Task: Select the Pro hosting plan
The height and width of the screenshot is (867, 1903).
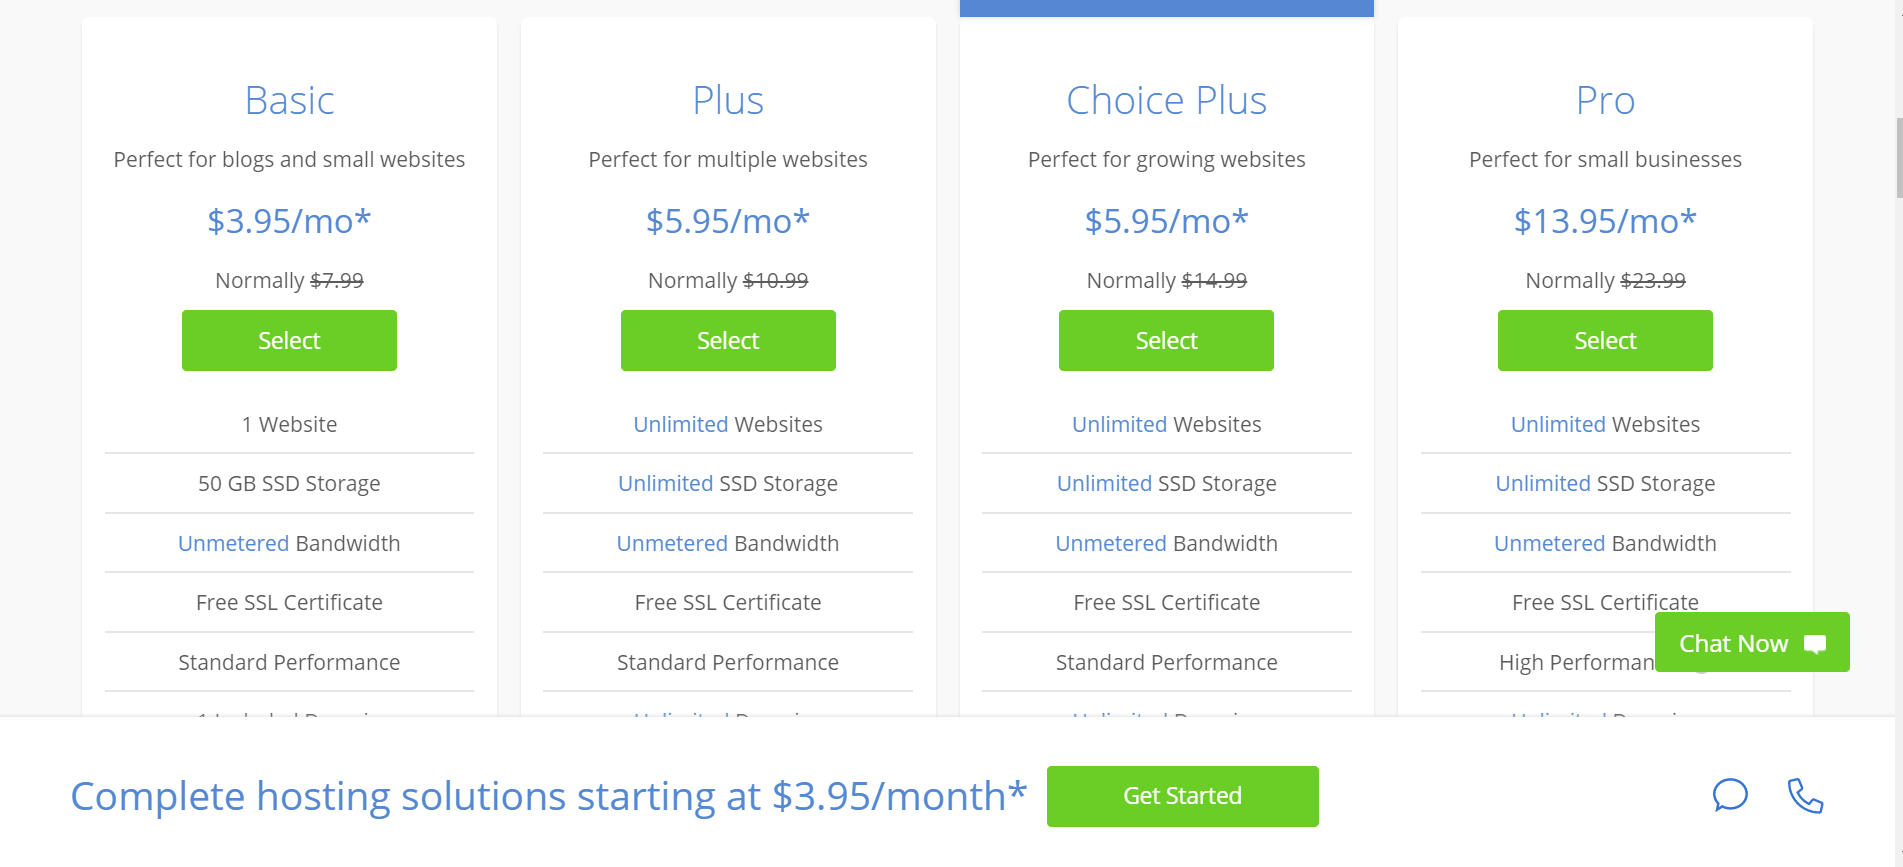Action: click(x=1605, y=341)
